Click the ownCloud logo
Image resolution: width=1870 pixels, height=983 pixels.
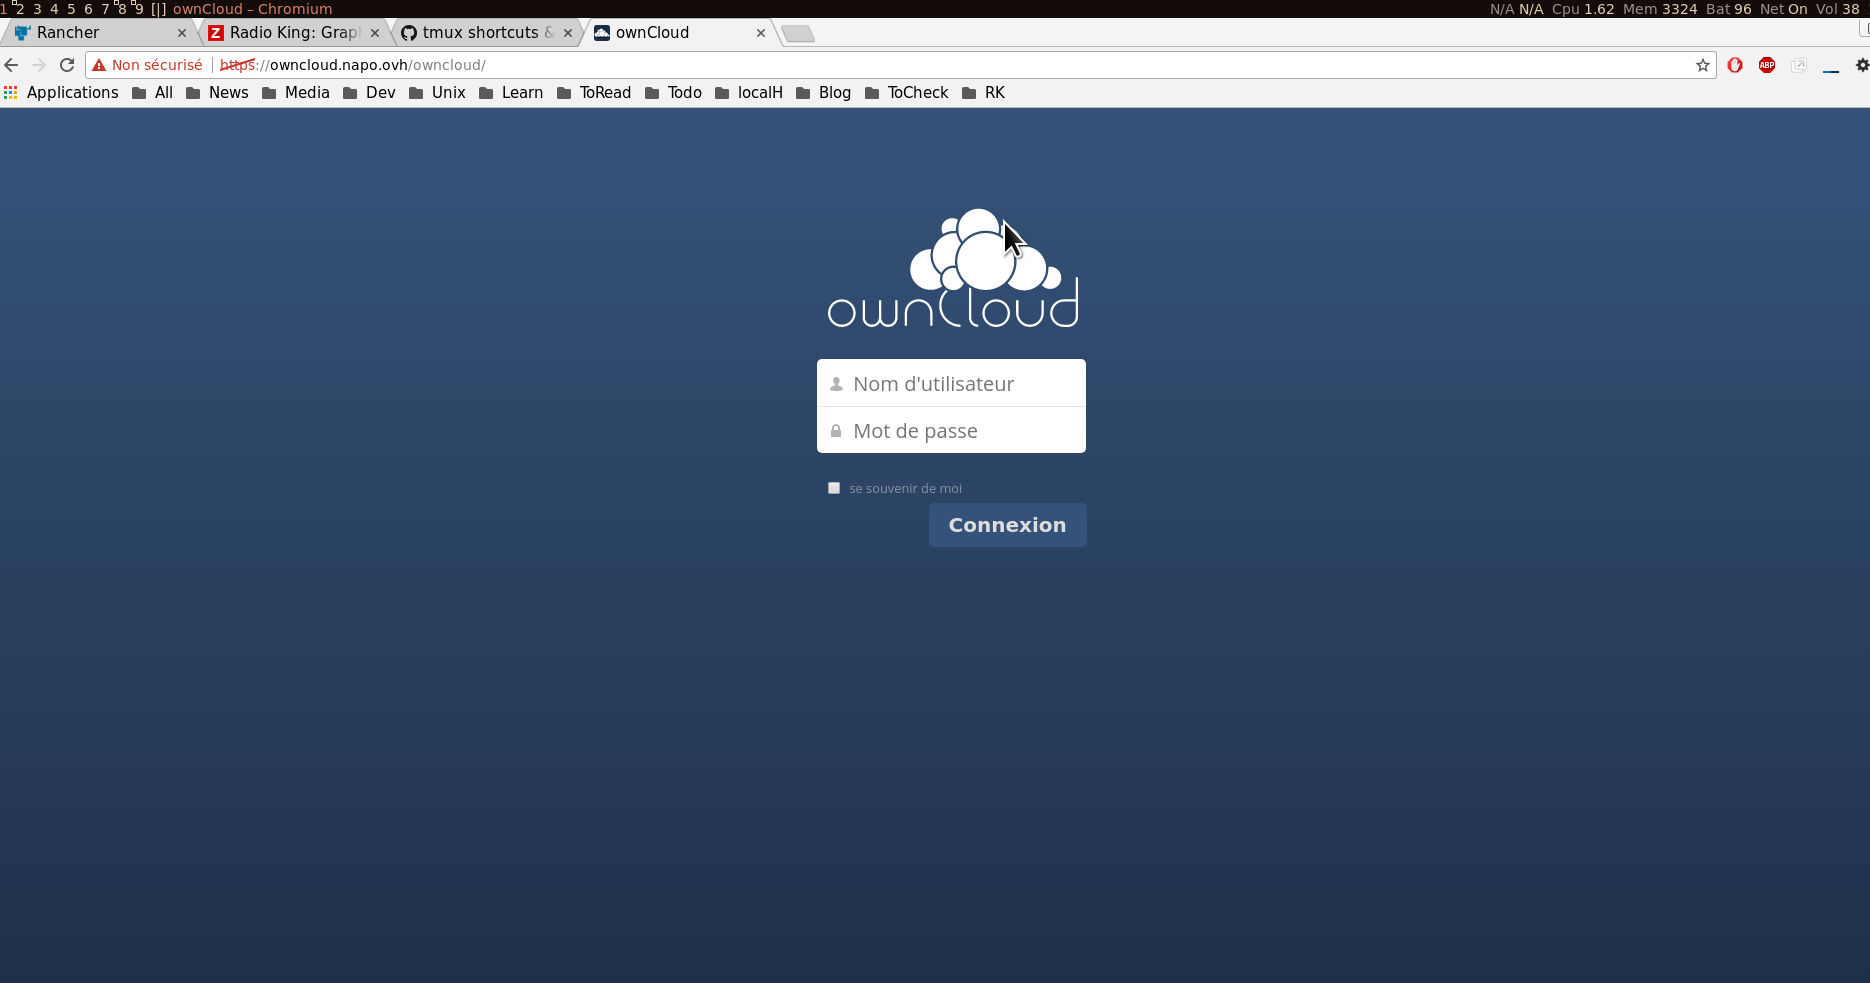953,269
